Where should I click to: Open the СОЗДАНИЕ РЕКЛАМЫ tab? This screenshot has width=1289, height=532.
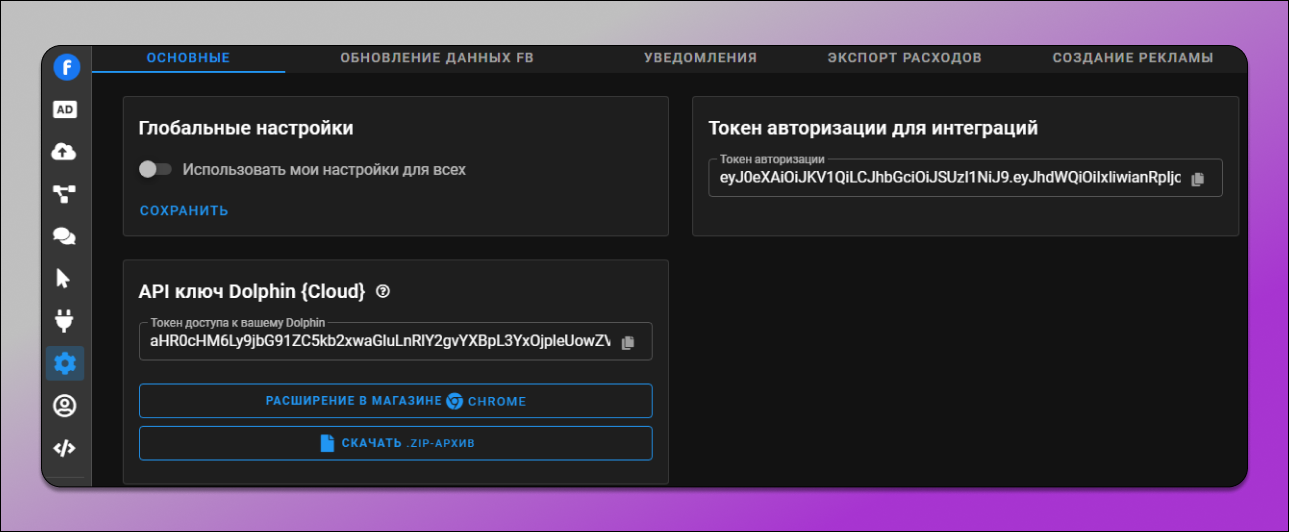[1133, 58]
